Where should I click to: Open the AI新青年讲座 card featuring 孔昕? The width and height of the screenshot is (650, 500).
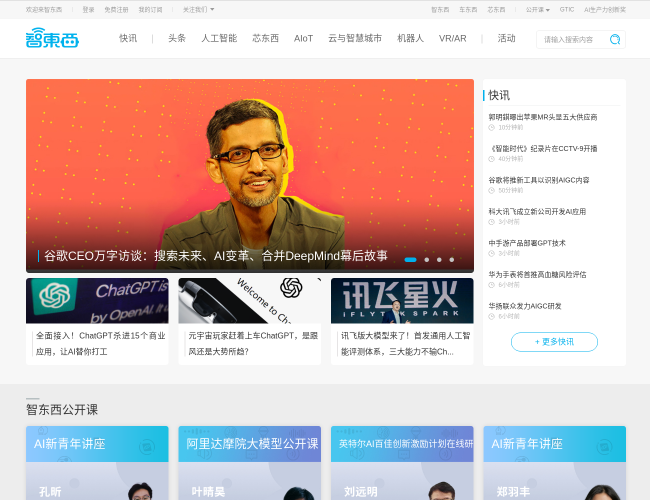click(97, 463)
